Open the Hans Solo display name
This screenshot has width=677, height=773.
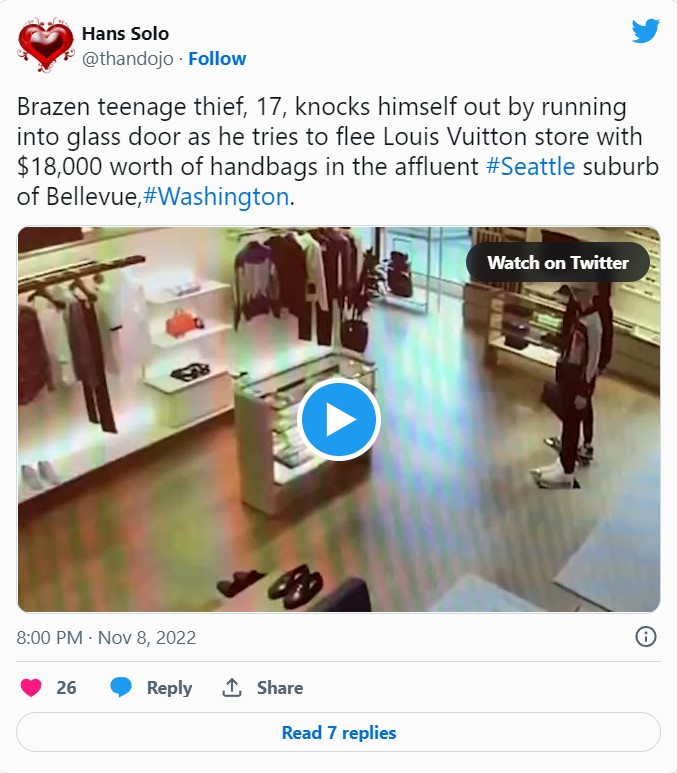point(125,34)
